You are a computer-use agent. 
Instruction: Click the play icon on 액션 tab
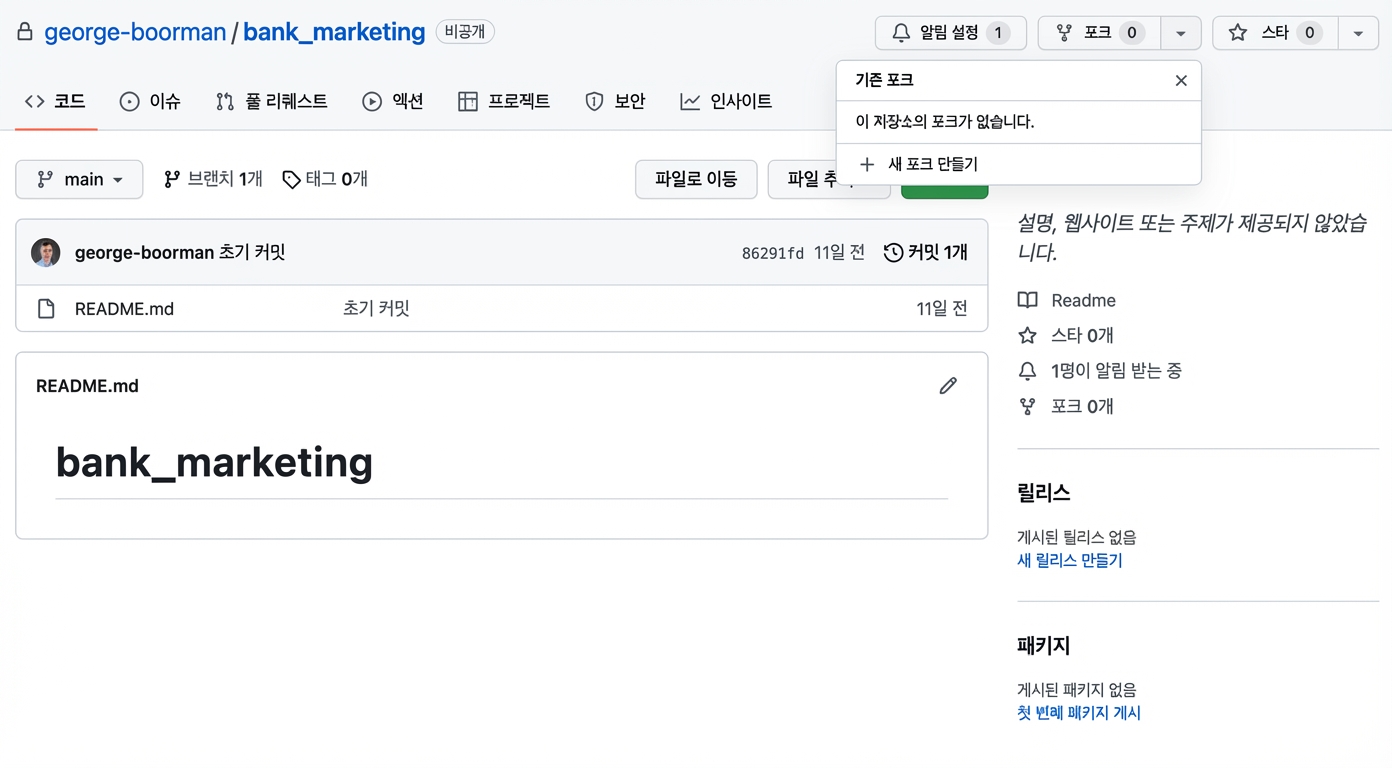pyautogui.click(x=372, y=101)
